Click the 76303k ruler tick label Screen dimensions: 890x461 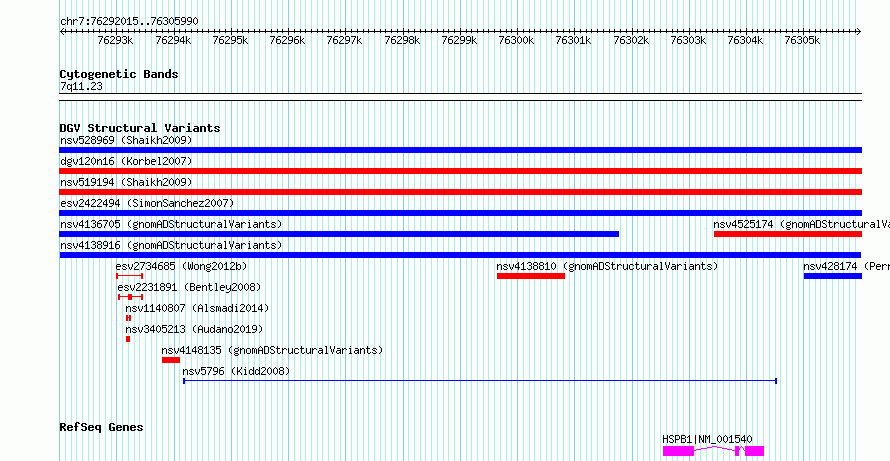689,40
